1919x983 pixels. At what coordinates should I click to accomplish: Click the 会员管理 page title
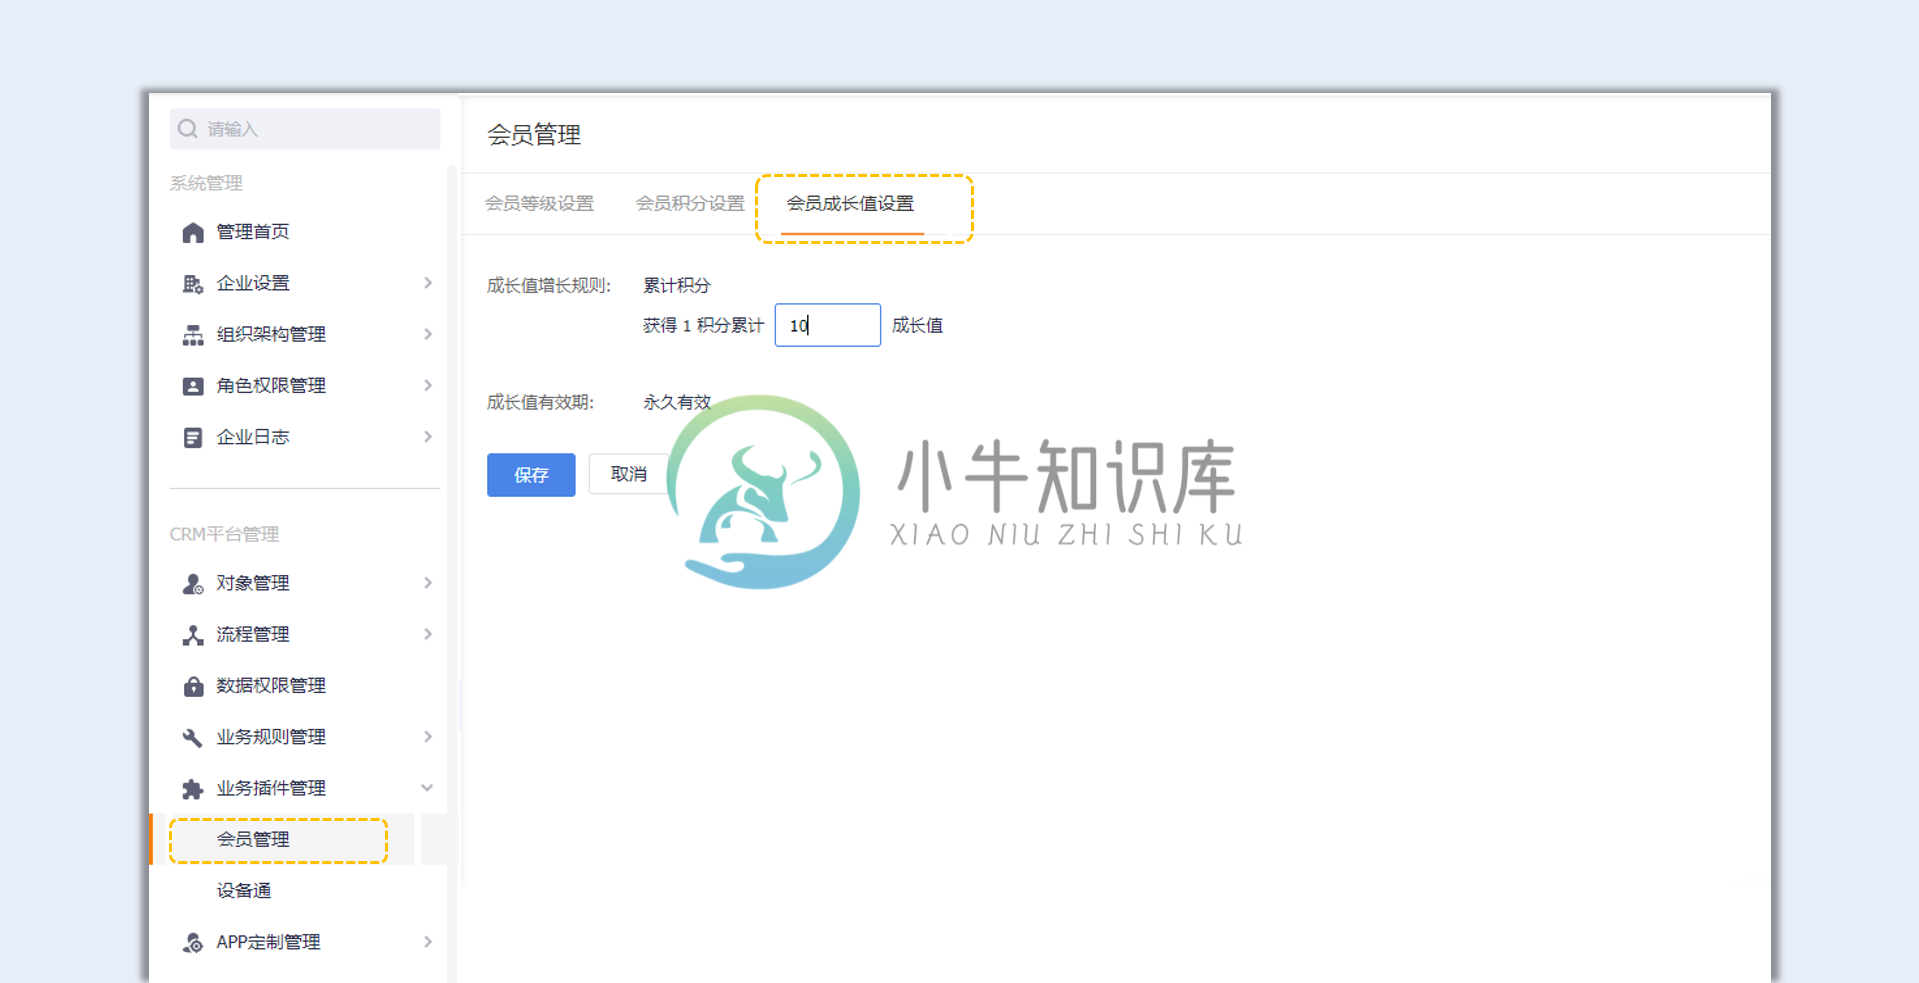coord(534,135)
